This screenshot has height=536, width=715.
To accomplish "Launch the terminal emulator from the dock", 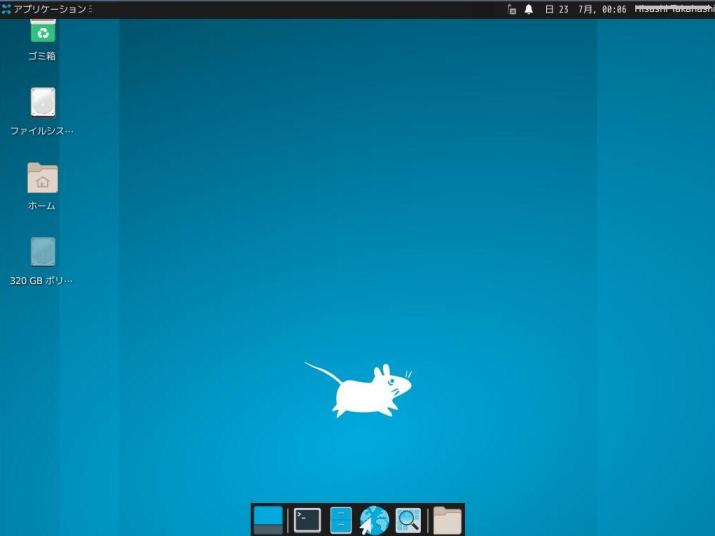I will point(307,520).
